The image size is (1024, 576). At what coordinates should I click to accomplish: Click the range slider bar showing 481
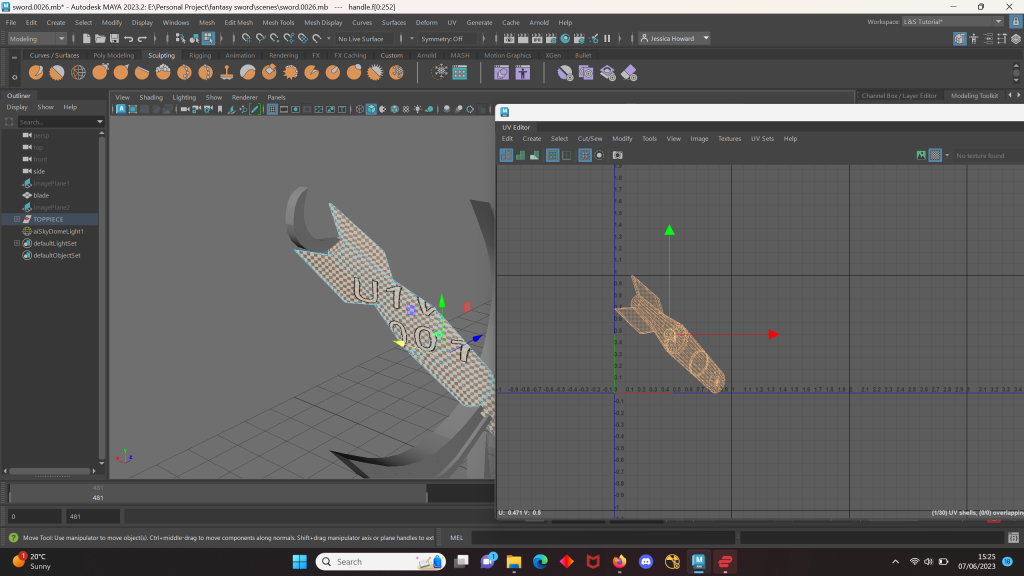point(218,493)
